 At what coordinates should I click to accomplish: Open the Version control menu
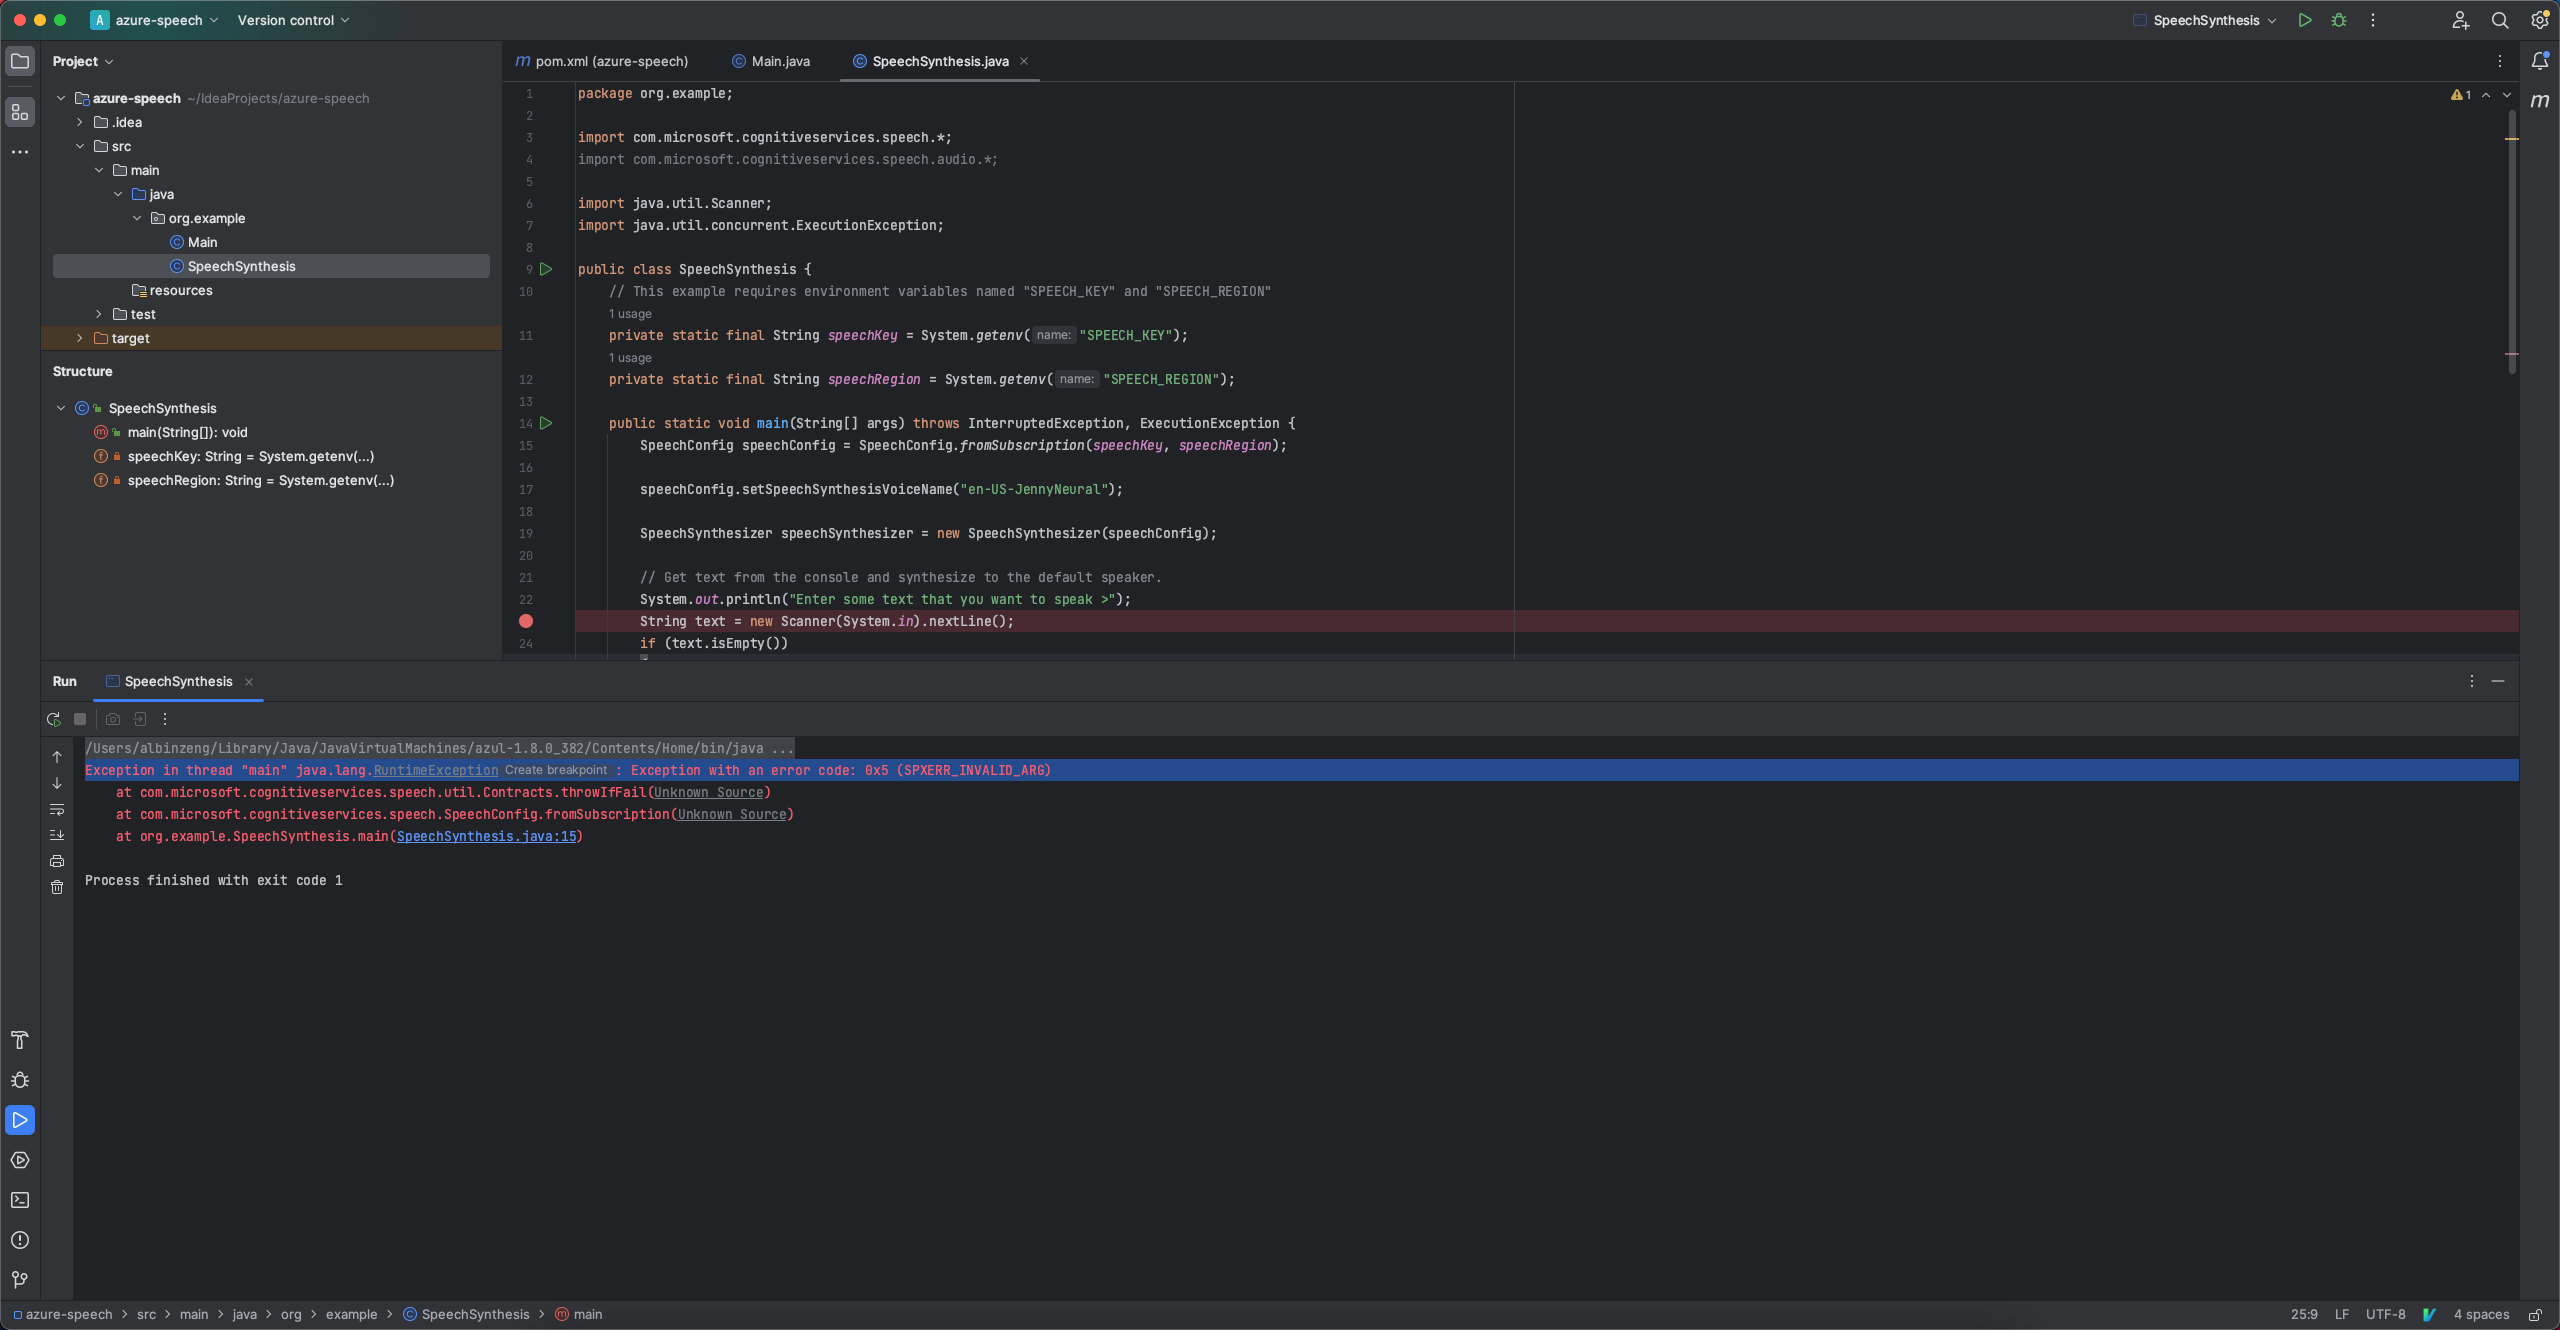point(287,19)
